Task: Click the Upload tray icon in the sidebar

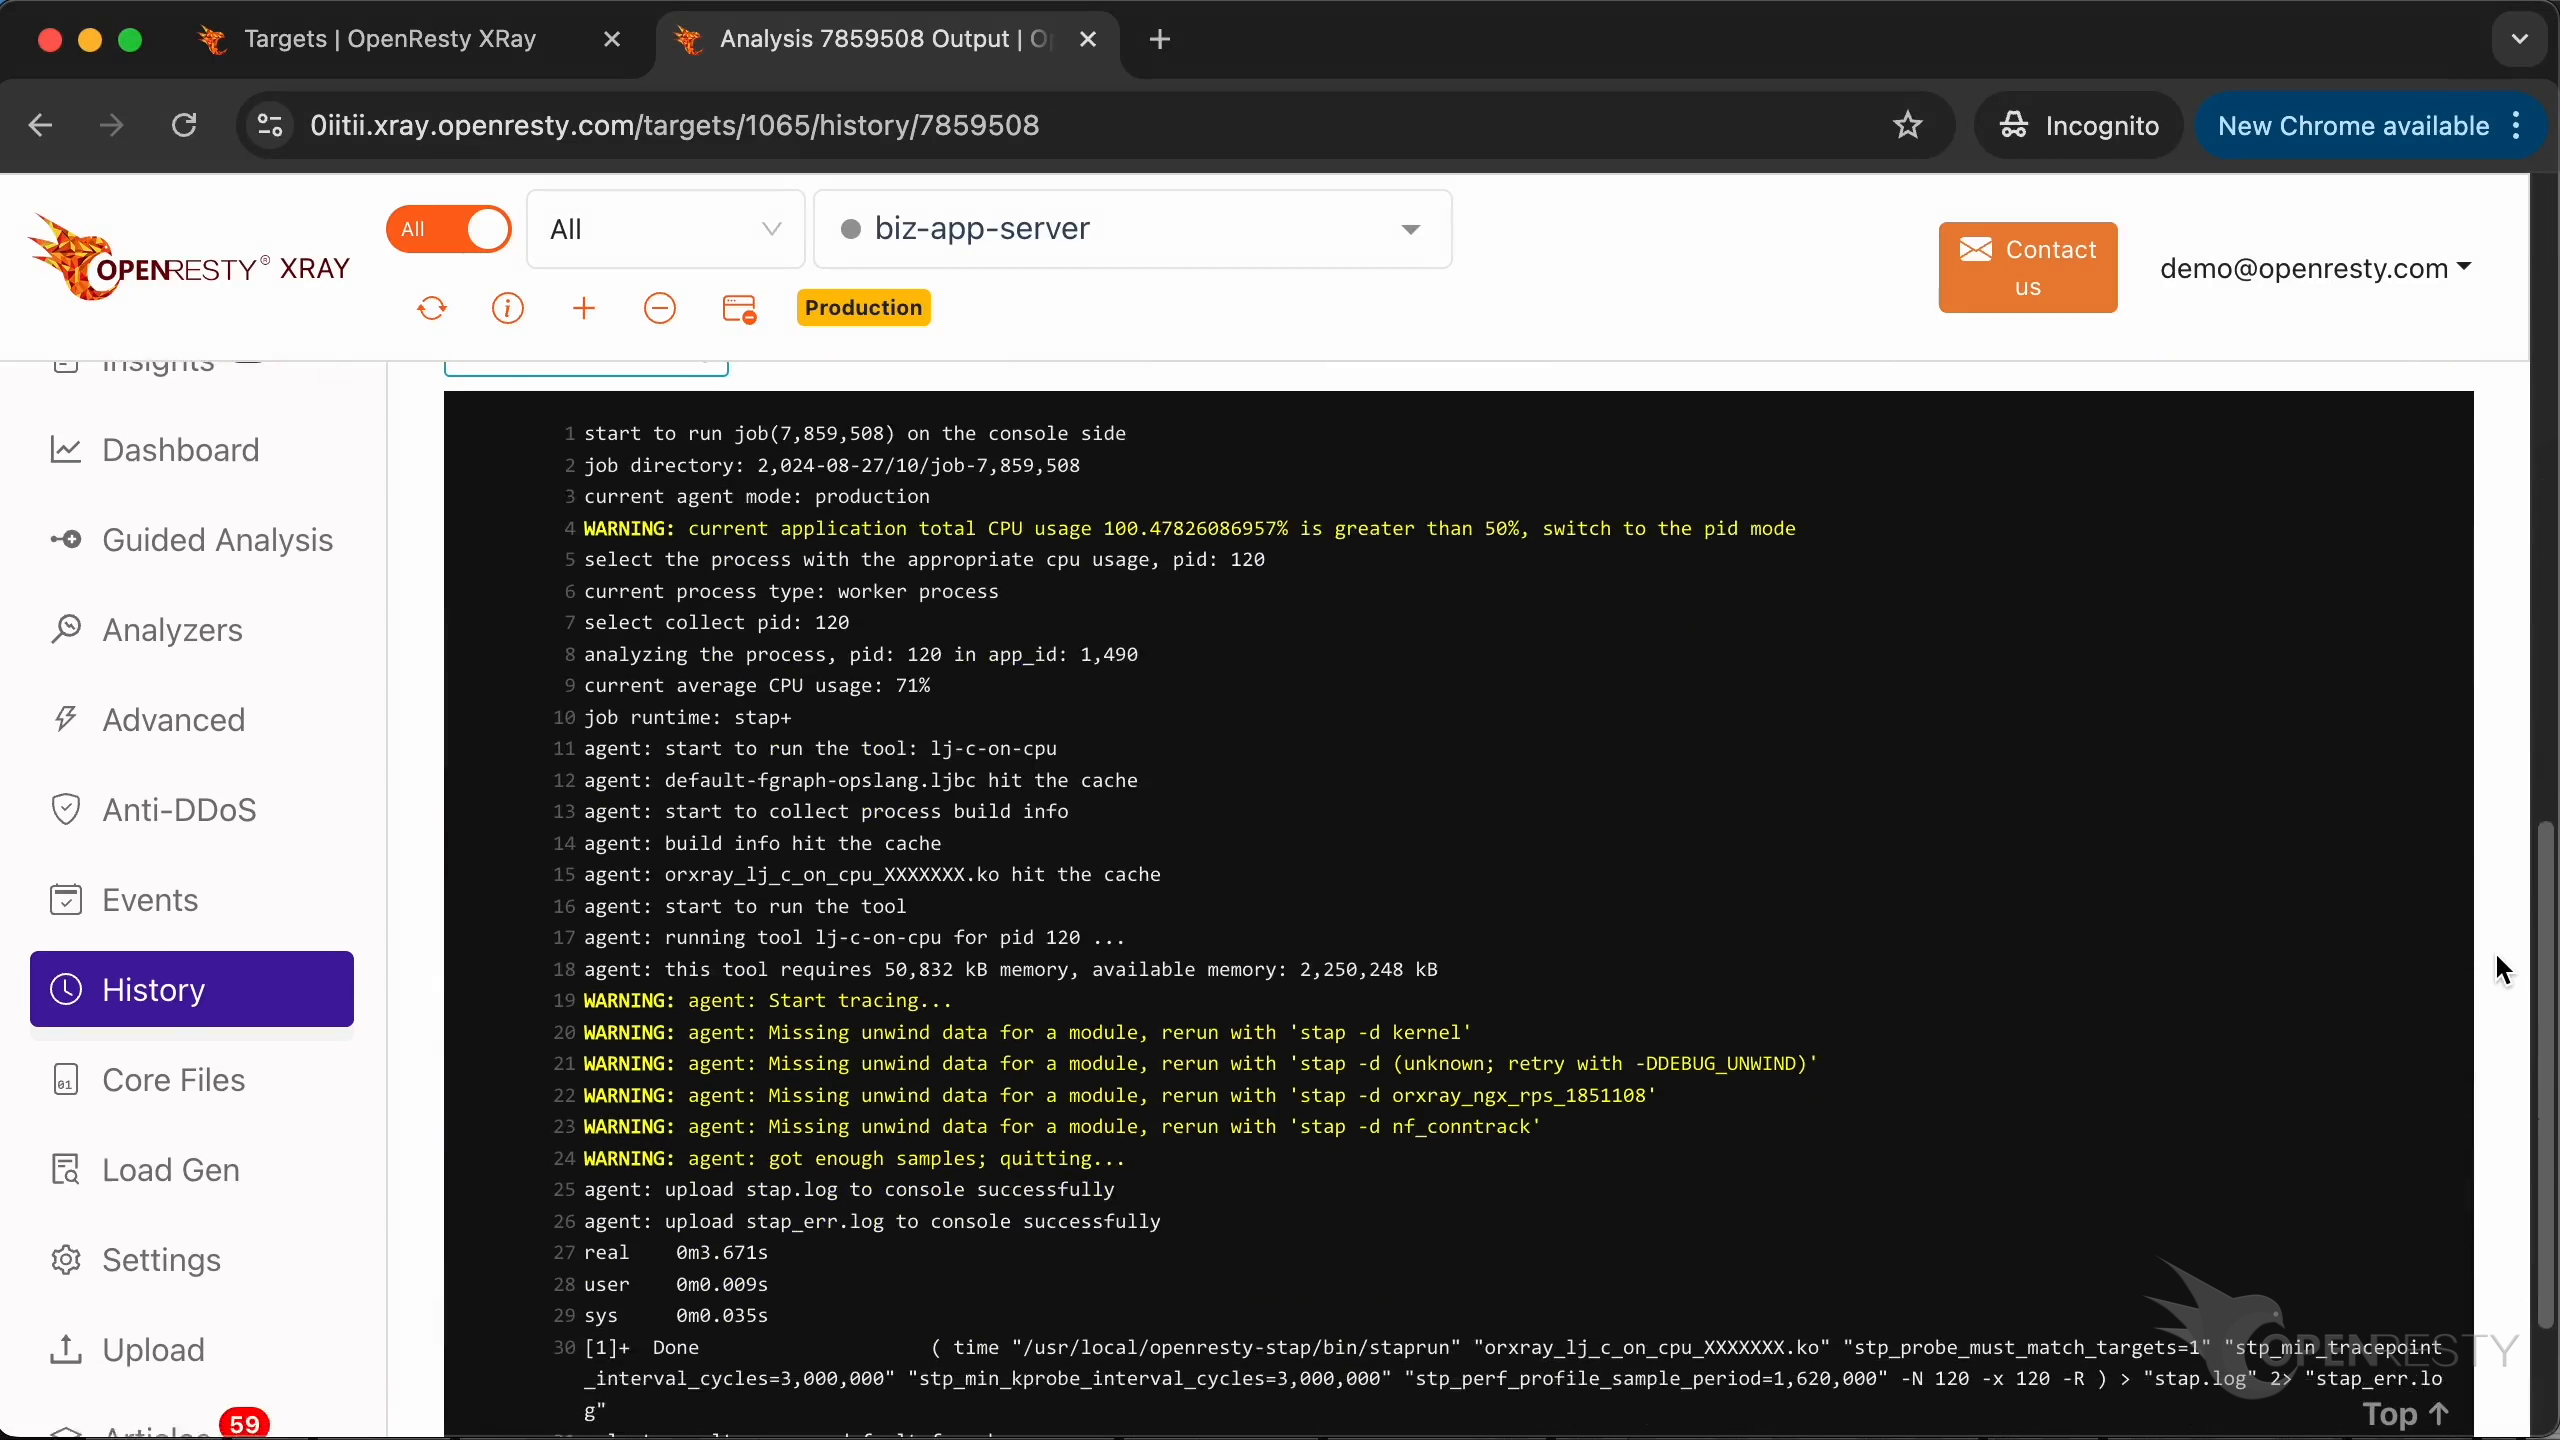Action: pos(66,1350)
